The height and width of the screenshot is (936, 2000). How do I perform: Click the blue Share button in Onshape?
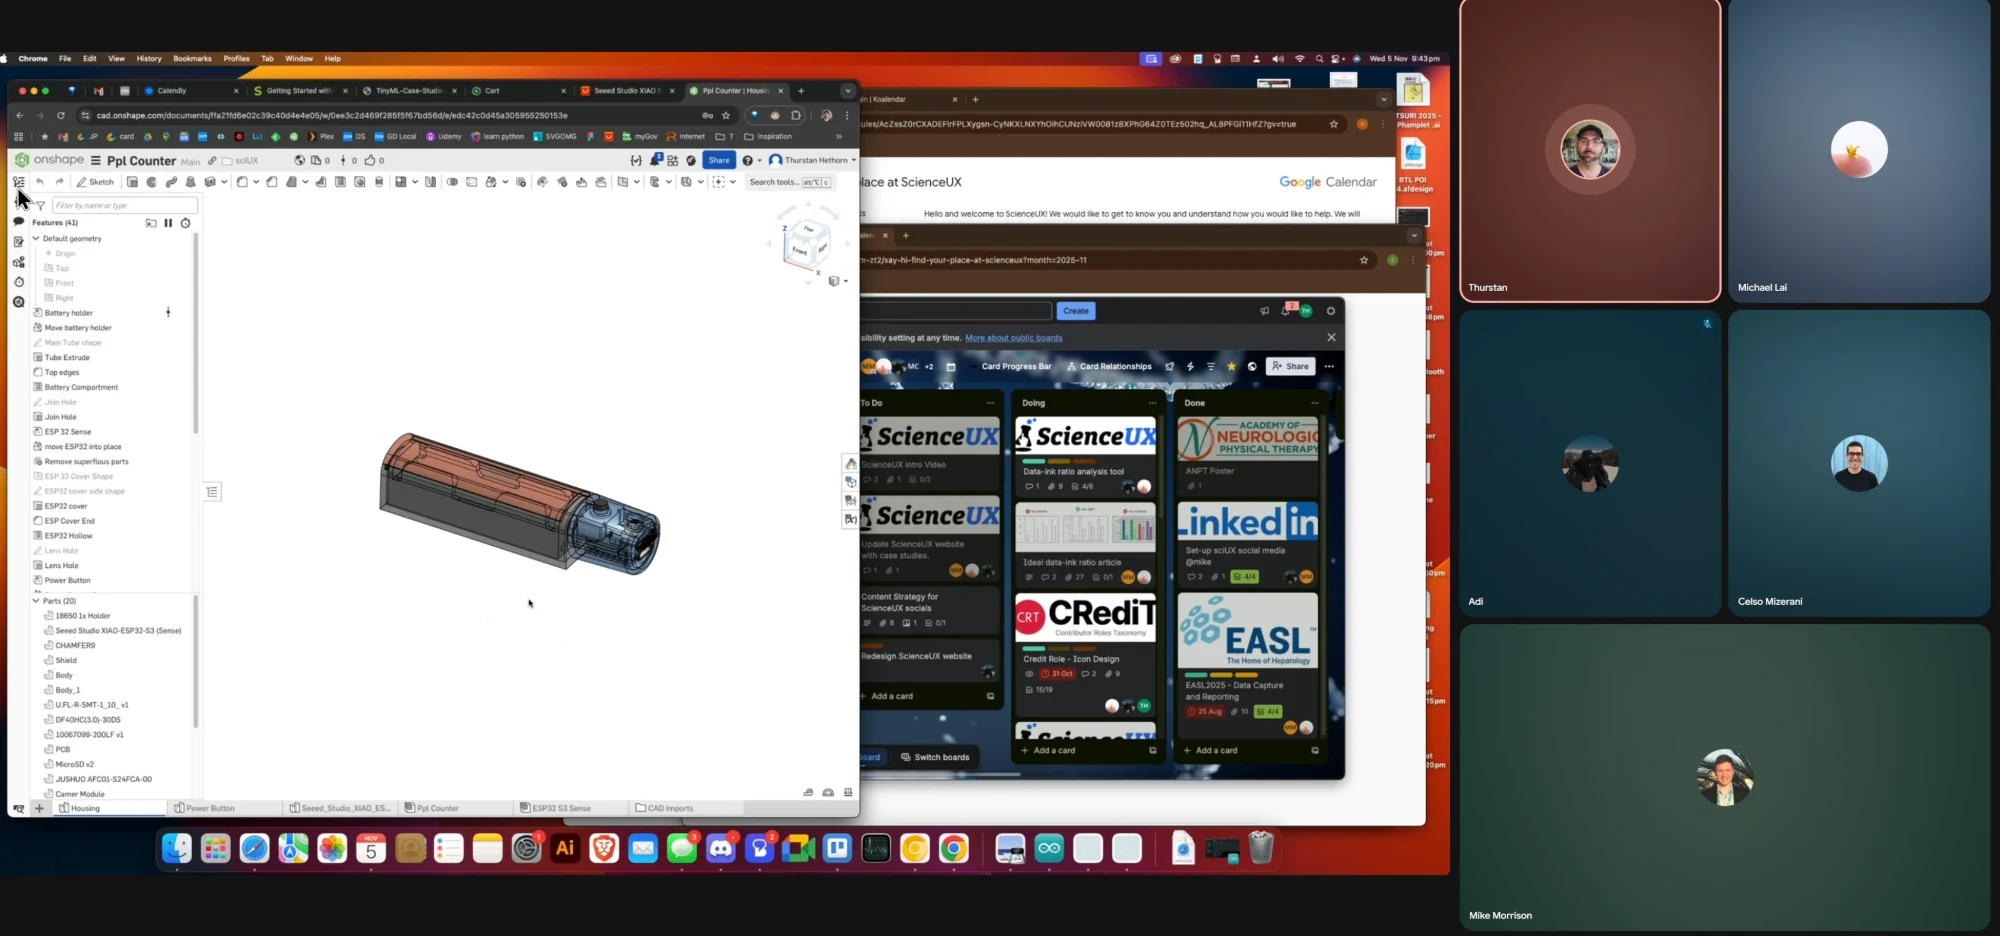tap(719, 160)
